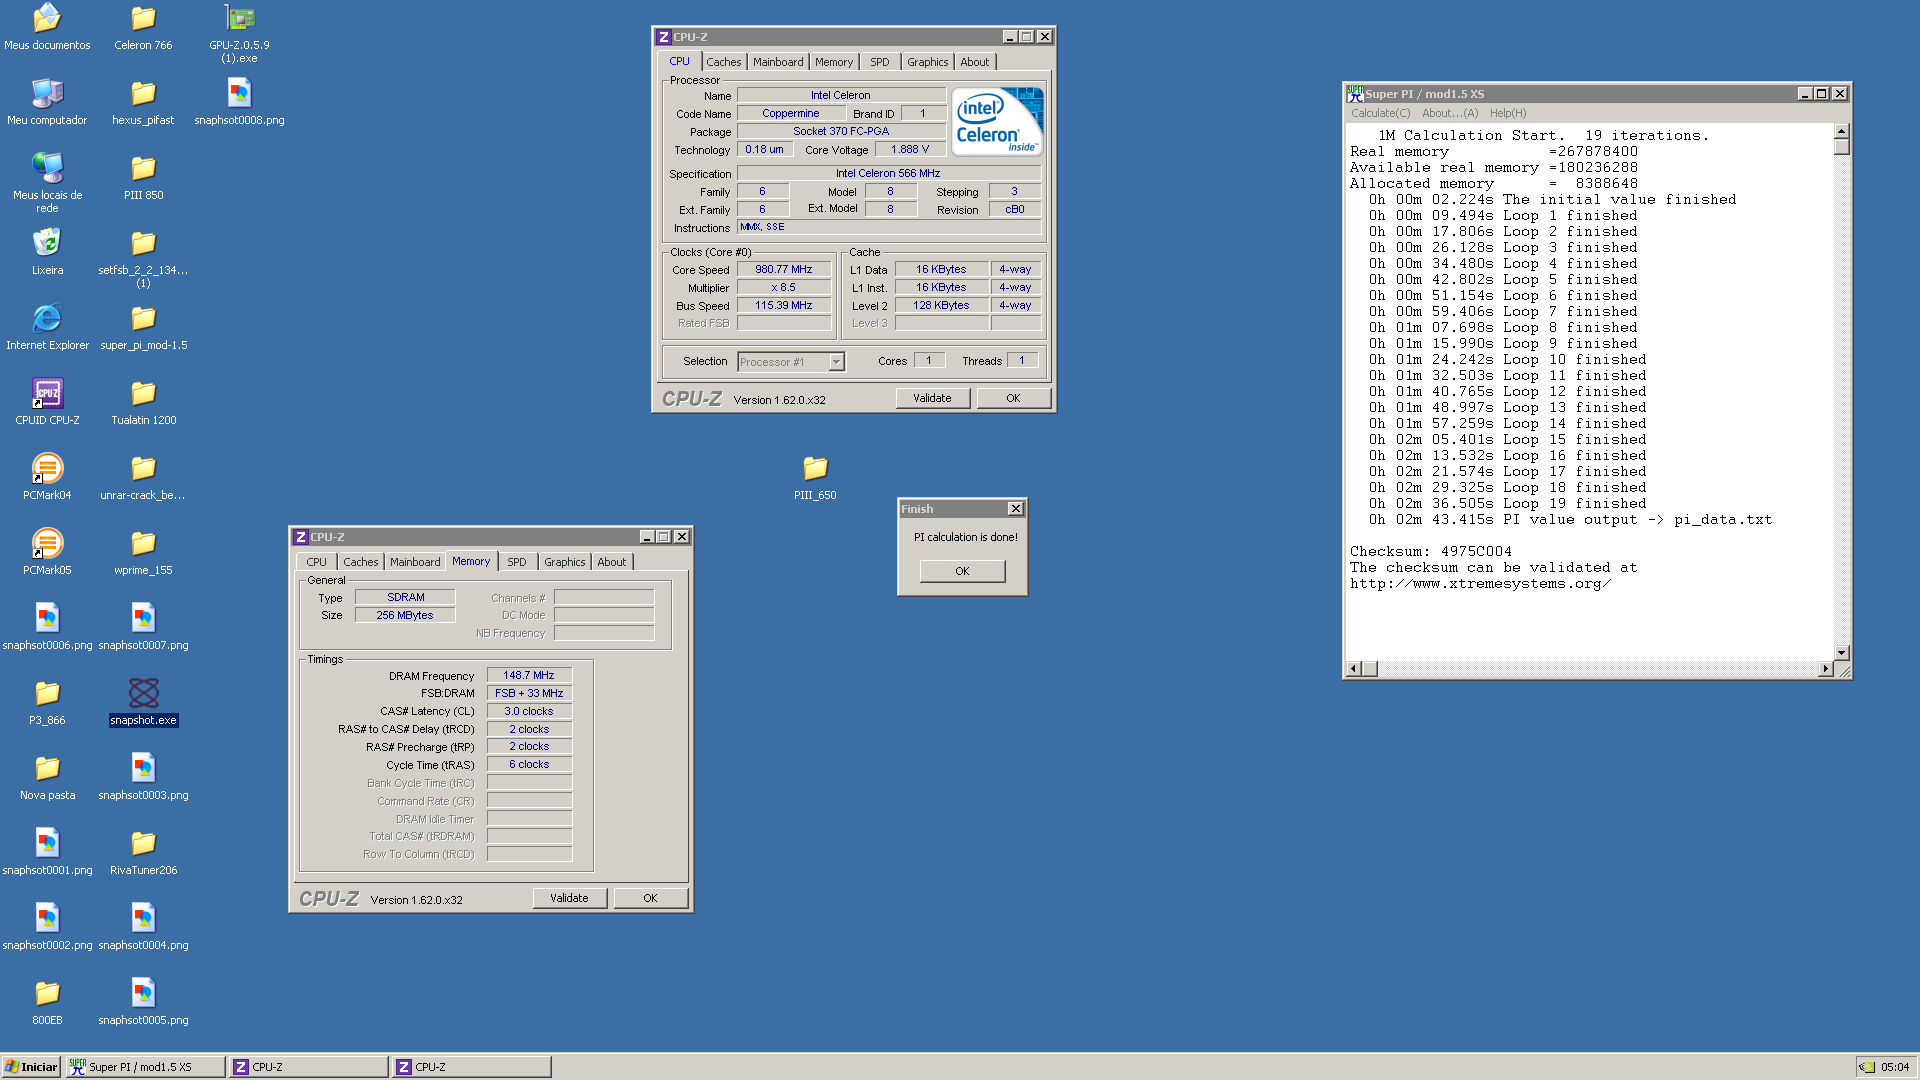Viewport: 1920px width, 1080px height.
Task: Confirm OK in Finish dialog
Action: 962,571
